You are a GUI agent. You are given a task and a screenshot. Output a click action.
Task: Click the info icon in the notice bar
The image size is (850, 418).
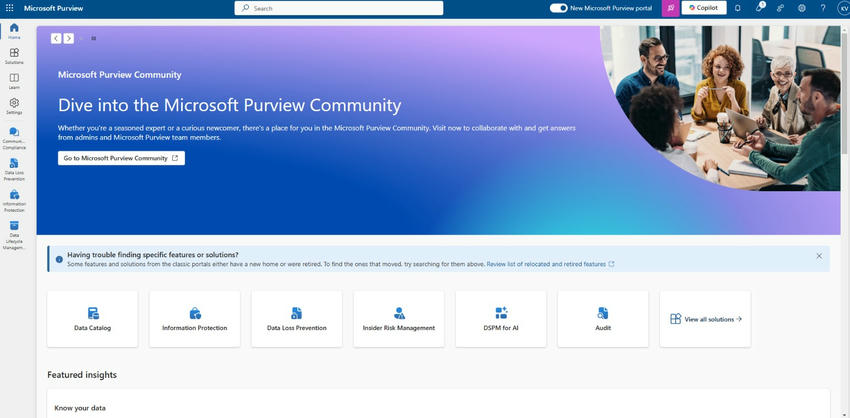tap(59, 259)
